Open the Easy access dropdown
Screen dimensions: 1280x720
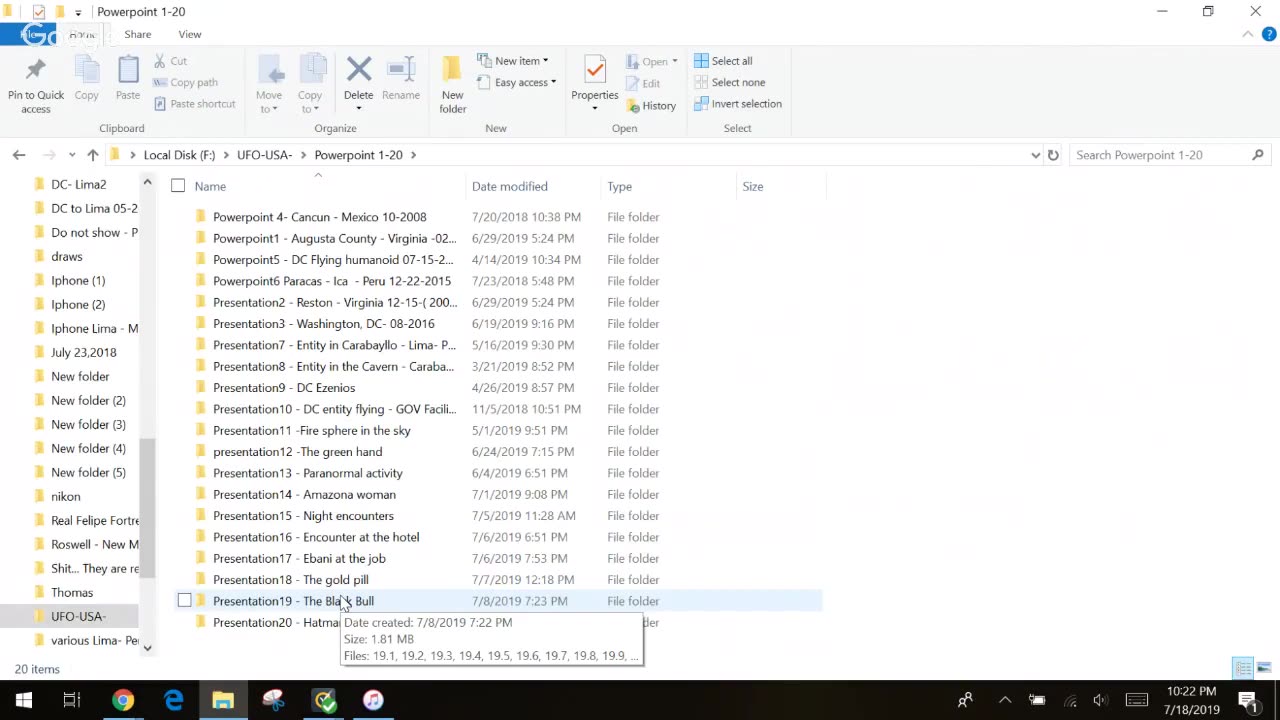point(516,83)
